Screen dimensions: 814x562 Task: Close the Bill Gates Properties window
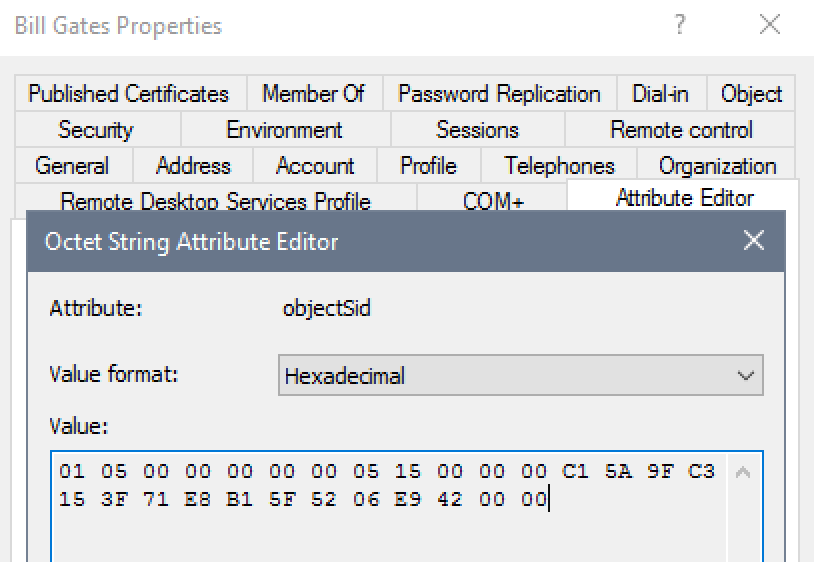point(769,24)
